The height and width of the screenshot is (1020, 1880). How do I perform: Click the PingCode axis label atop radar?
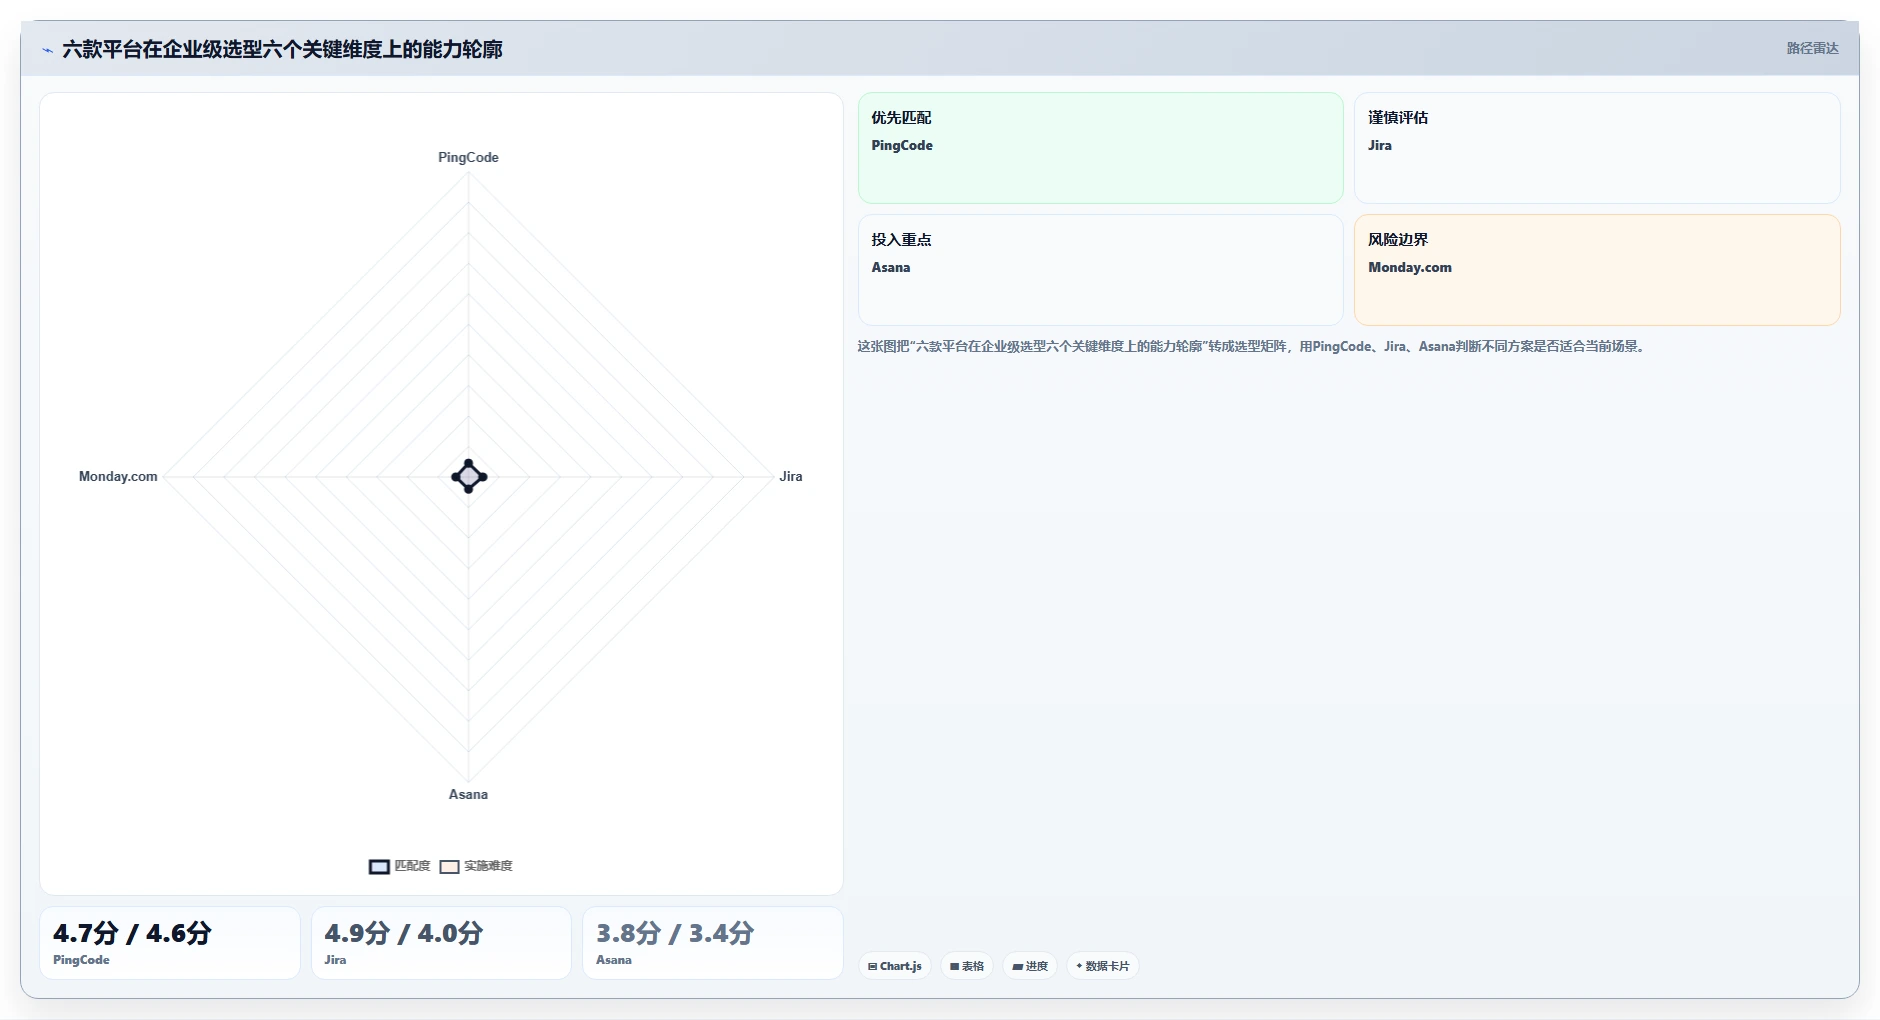(468, 157)
